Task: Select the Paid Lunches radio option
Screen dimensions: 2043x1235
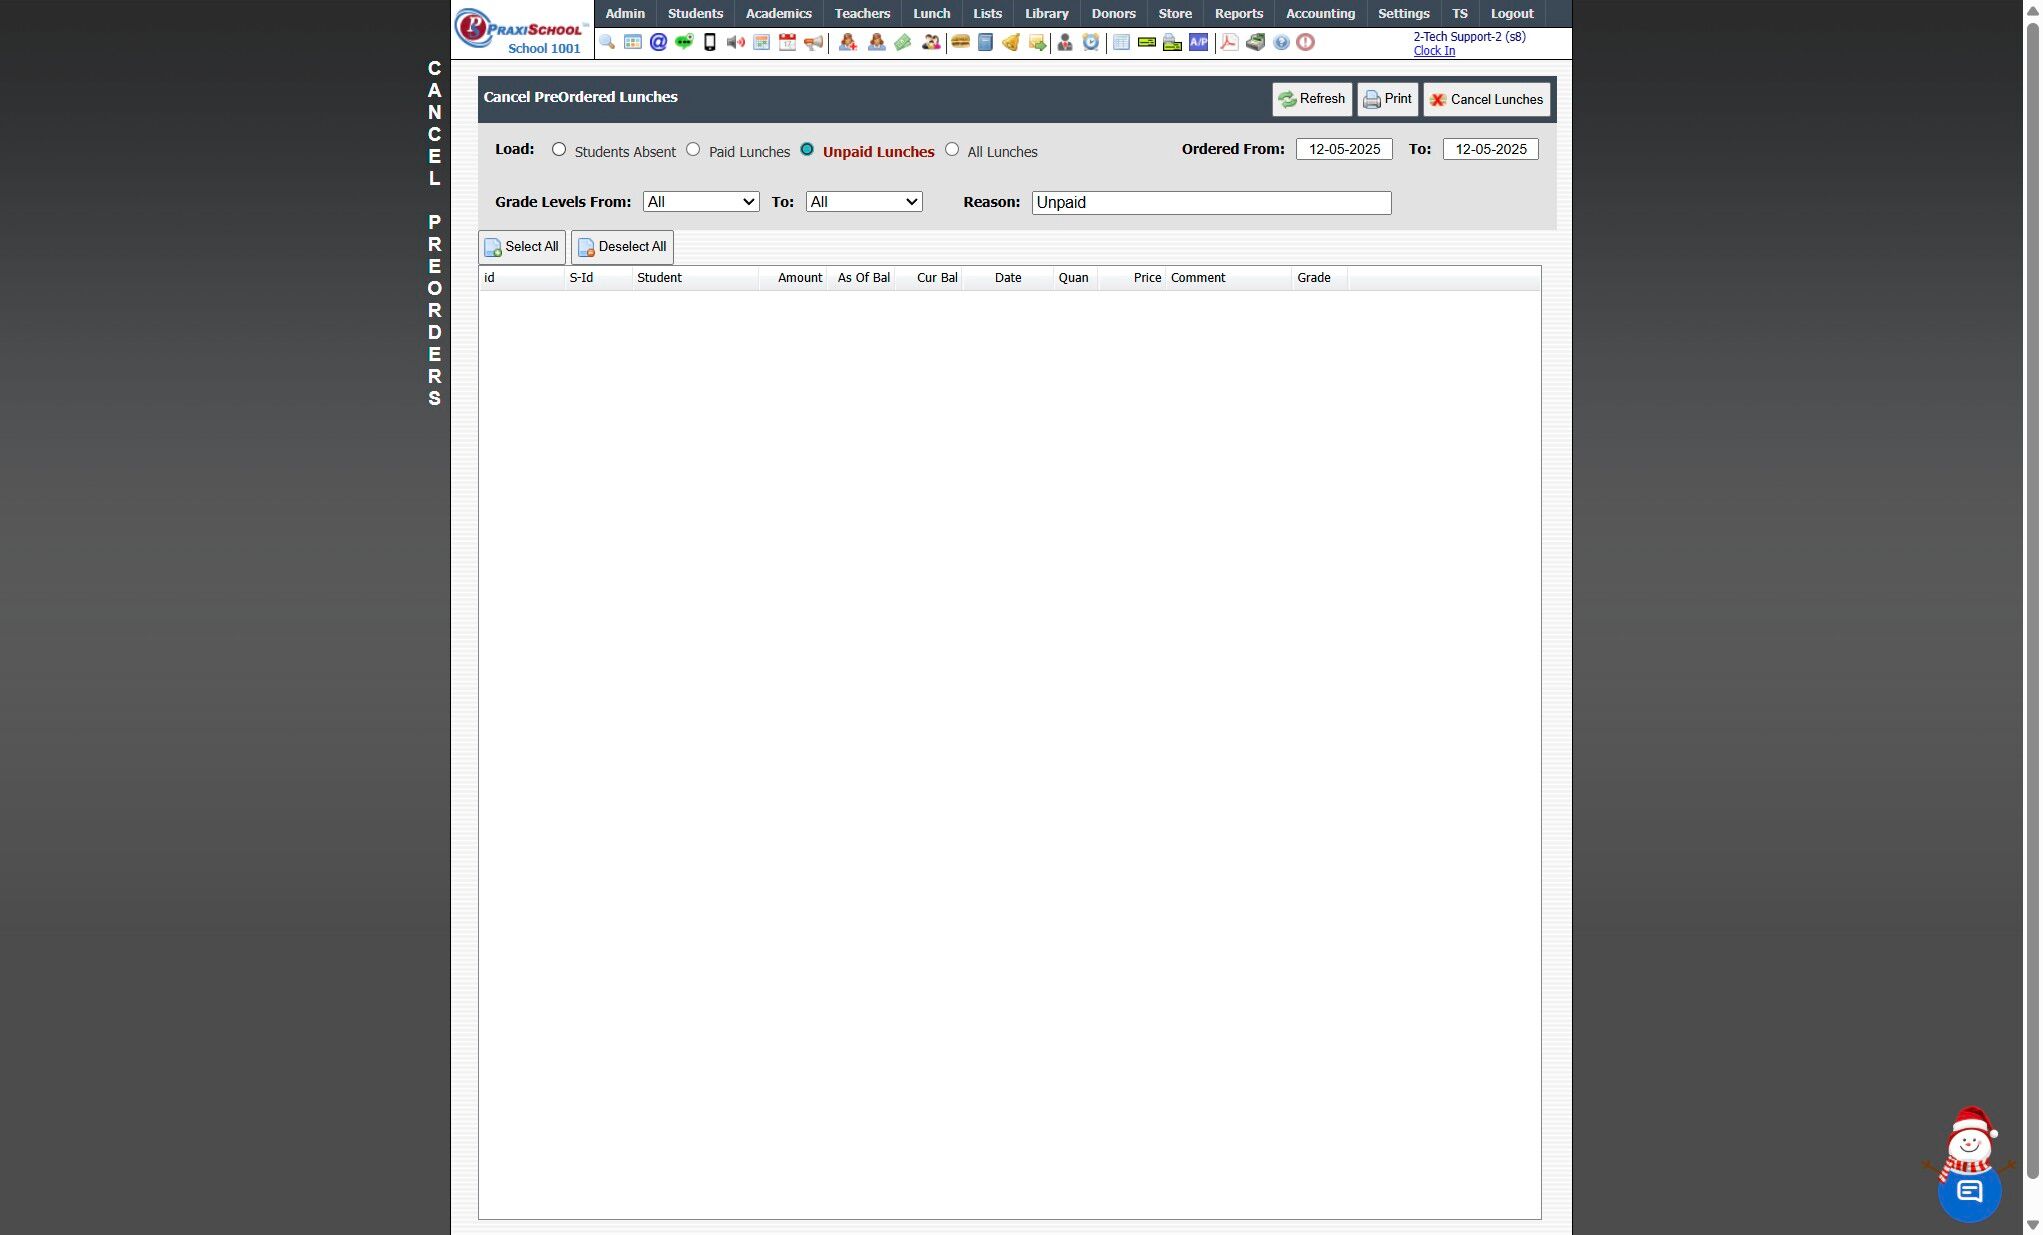Action: pyautogui.click(x=693, y=149)
